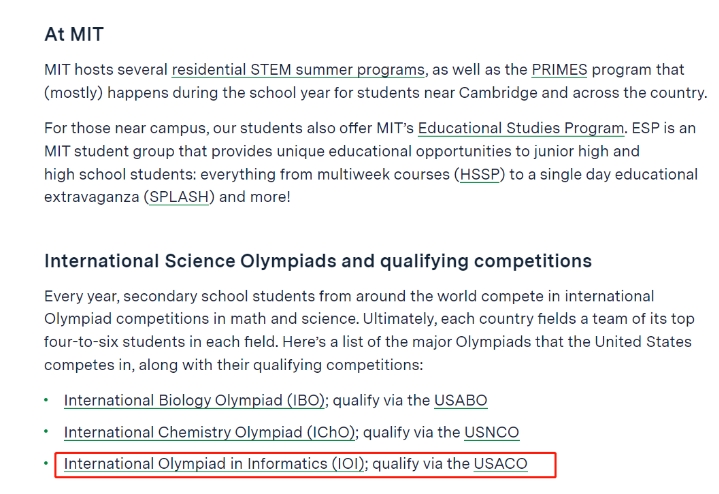This screenshot has height=494, width=719.
Task: Follow the USACO qualifying link
Action: click(x=500, y=464)
